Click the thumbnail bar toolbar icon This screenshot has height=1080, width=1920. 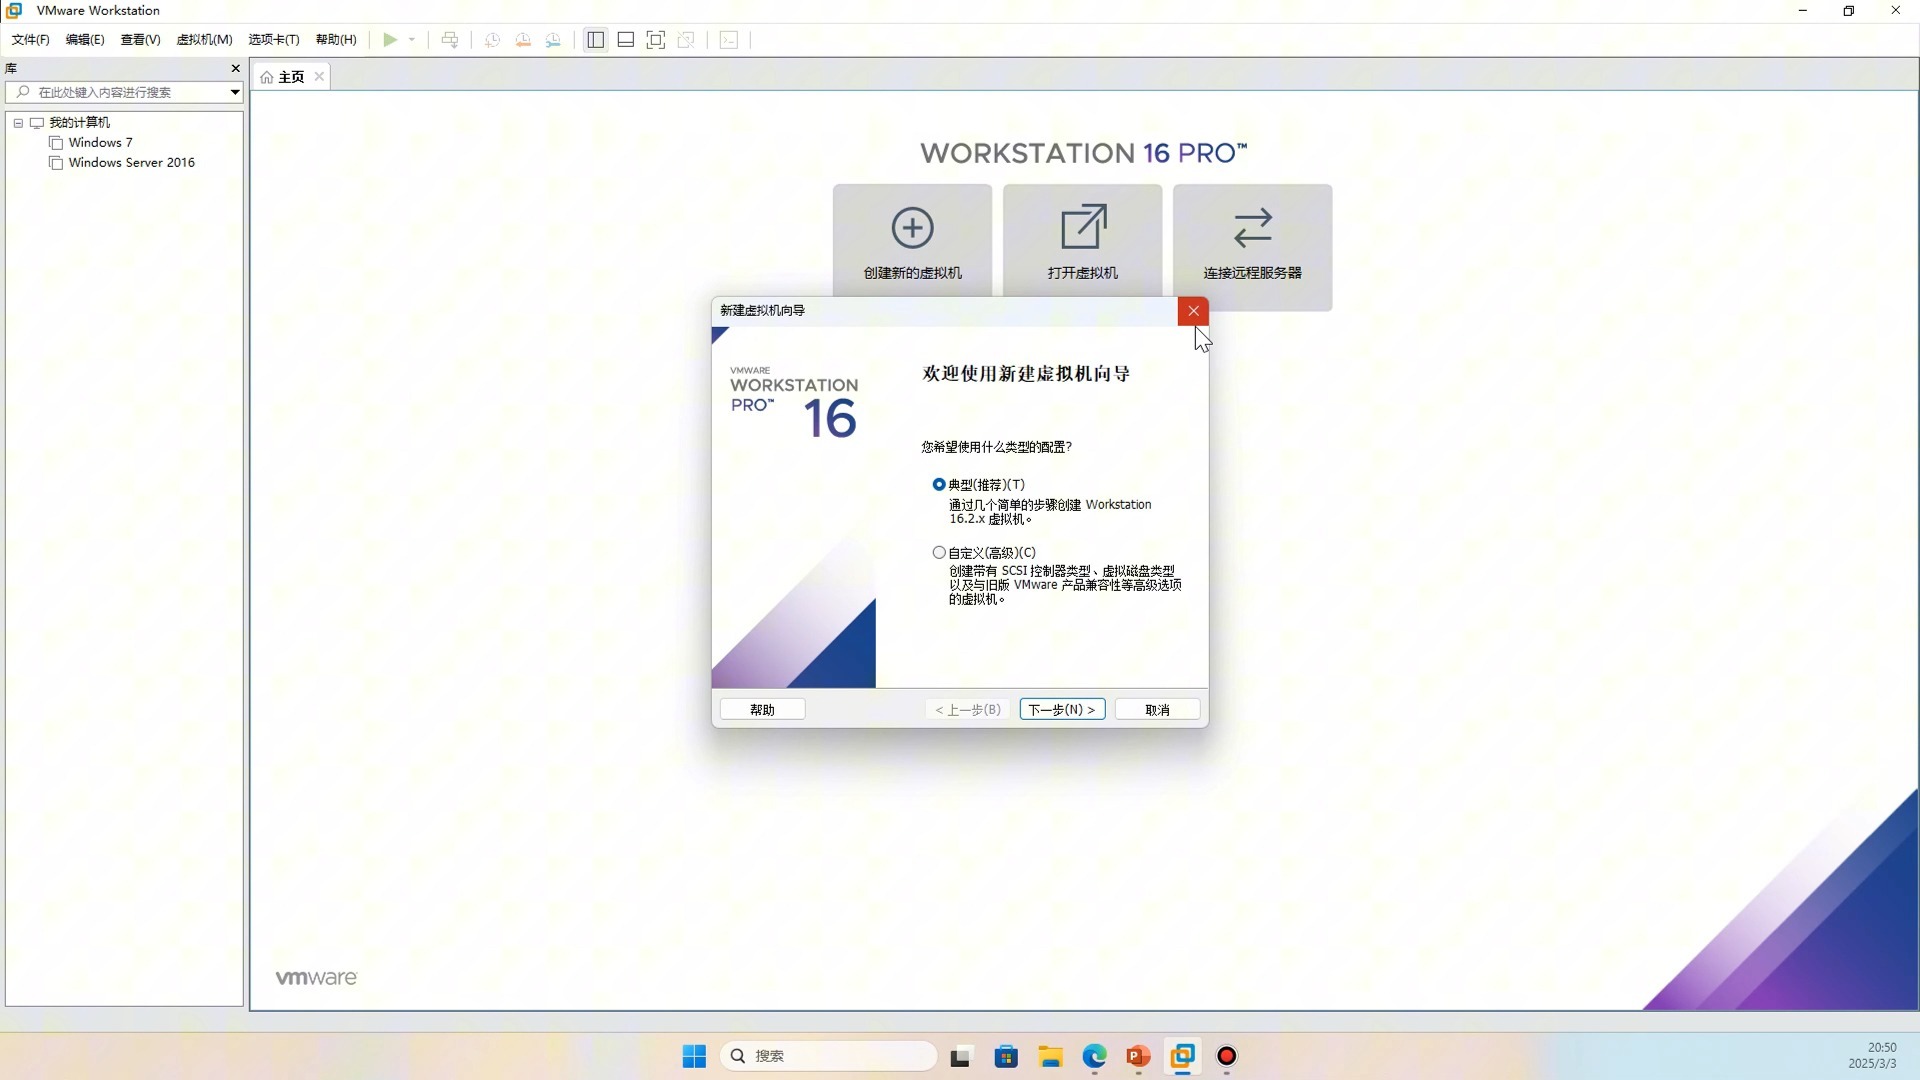(626, 40)
